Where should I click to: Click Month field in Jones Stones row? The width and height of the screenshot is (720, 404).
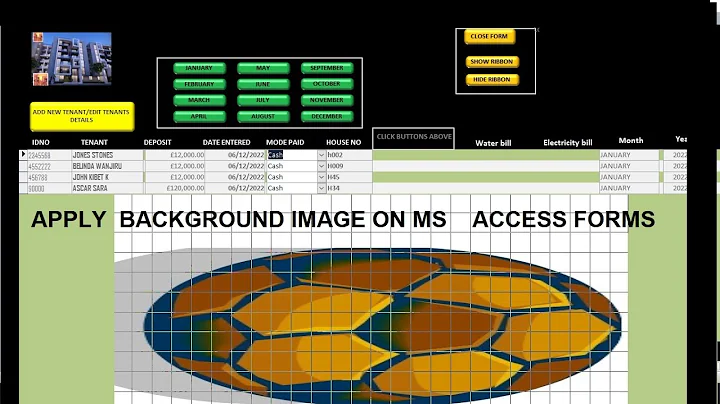[629, 155]
